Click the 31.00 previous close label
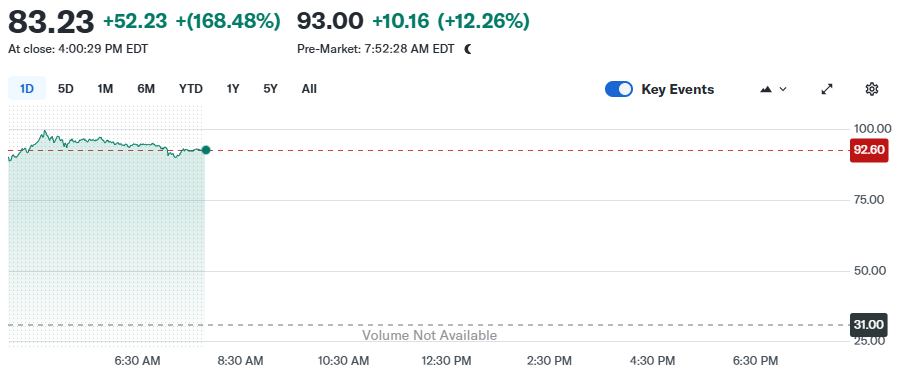910x378 pixels. 869,325
